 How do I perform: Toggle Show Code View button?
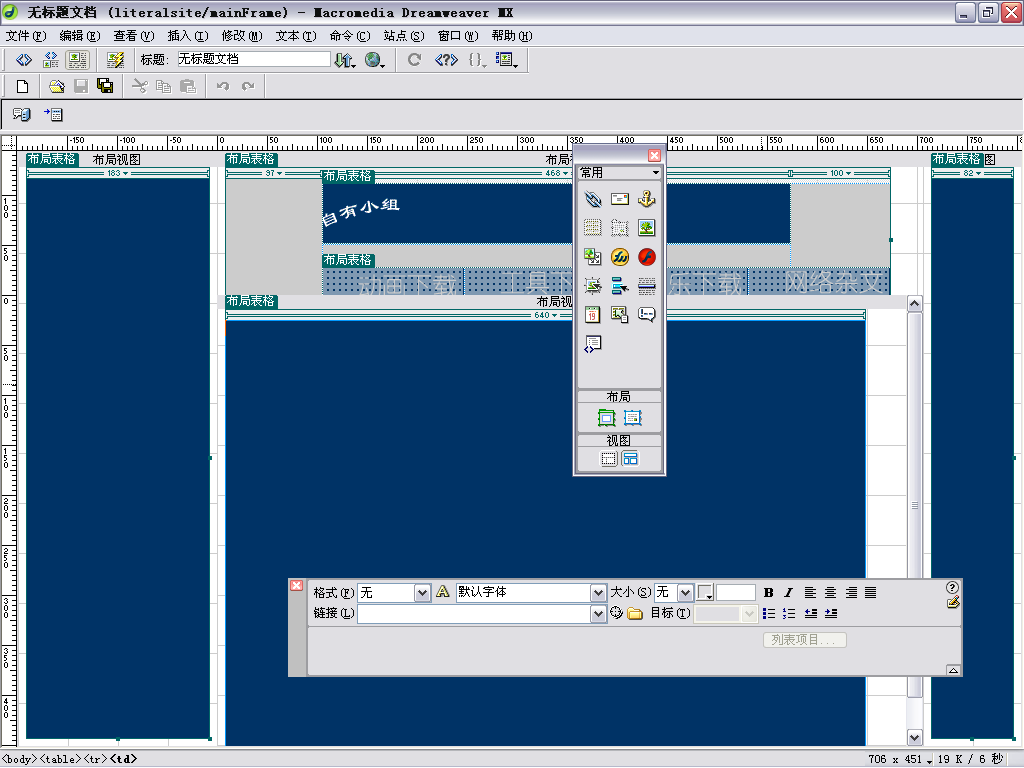coord(23,60)
